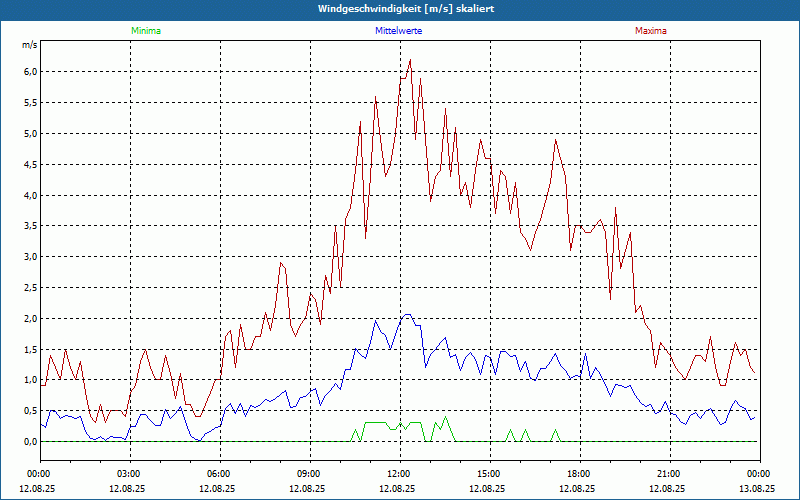Click the 3,0 y-axis value label

point(30,257)
